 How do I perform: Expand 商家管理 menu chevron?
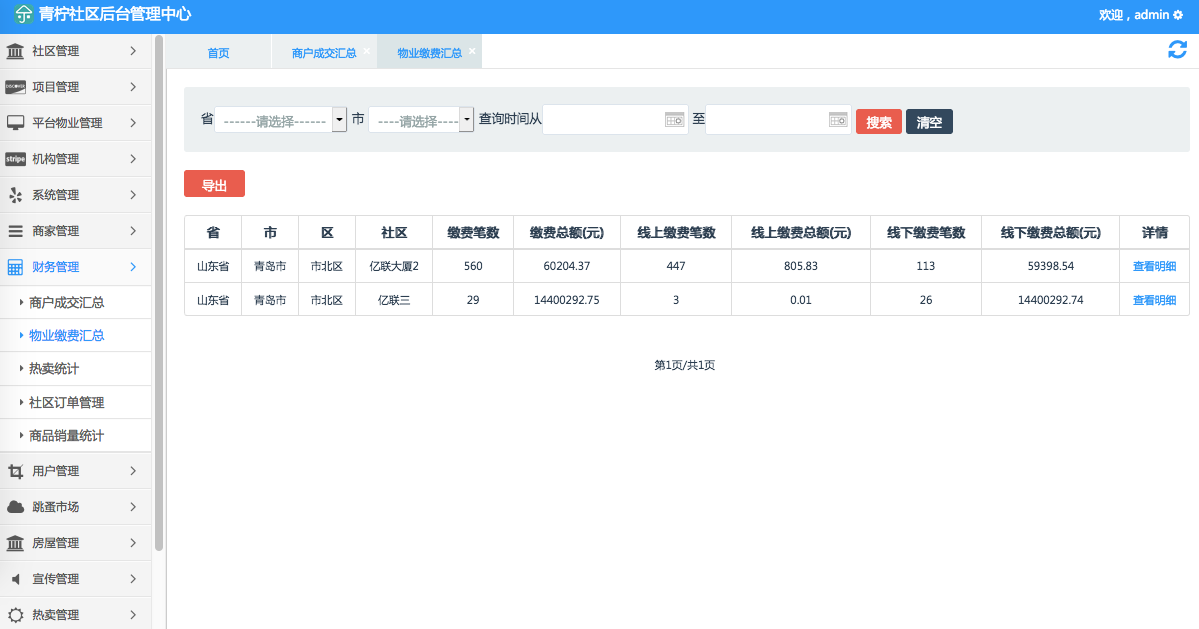point(133,231)
